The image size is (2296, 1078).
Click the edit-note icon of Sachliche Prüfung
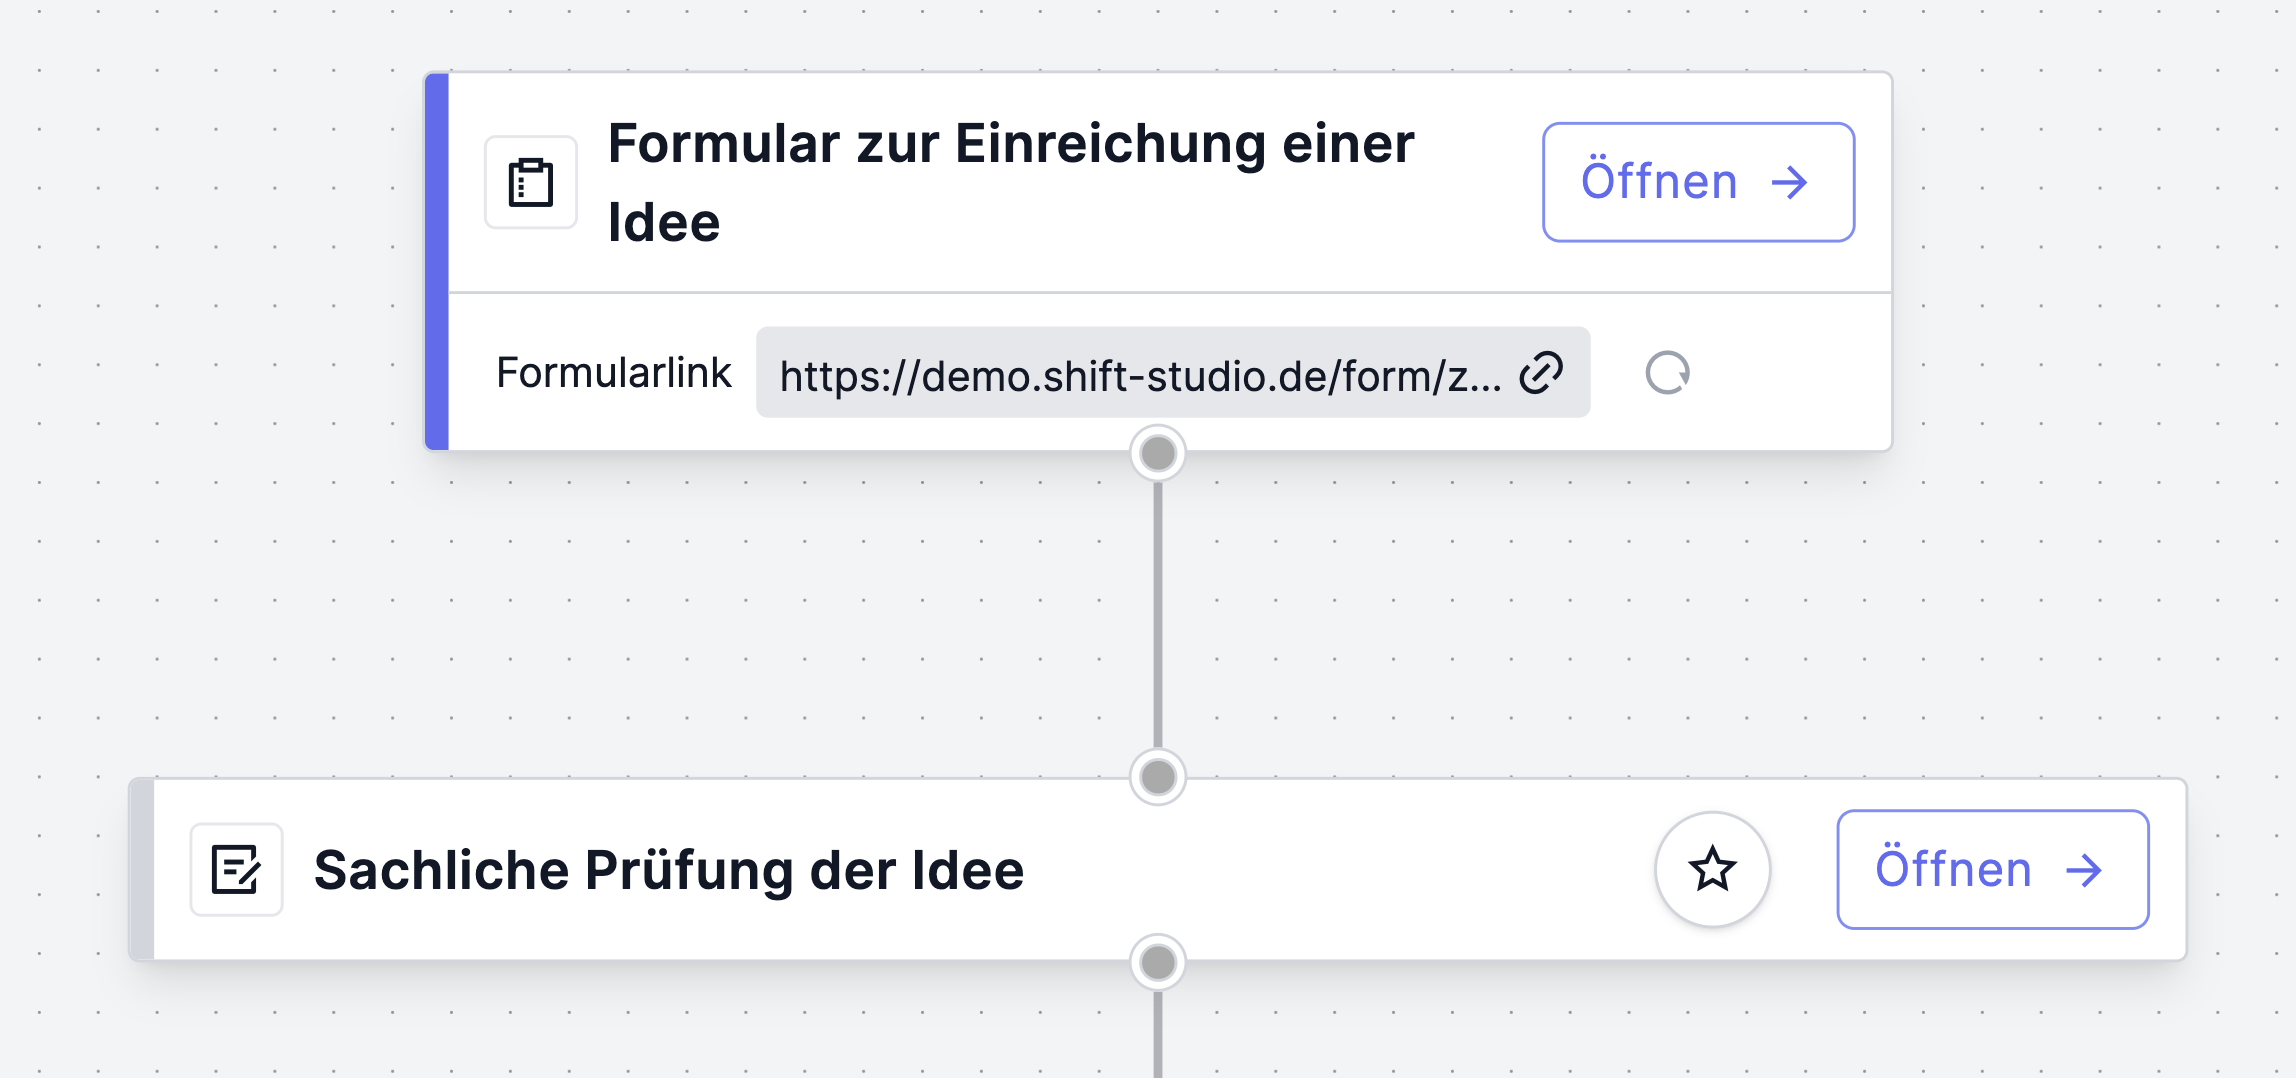coord(237,869)
